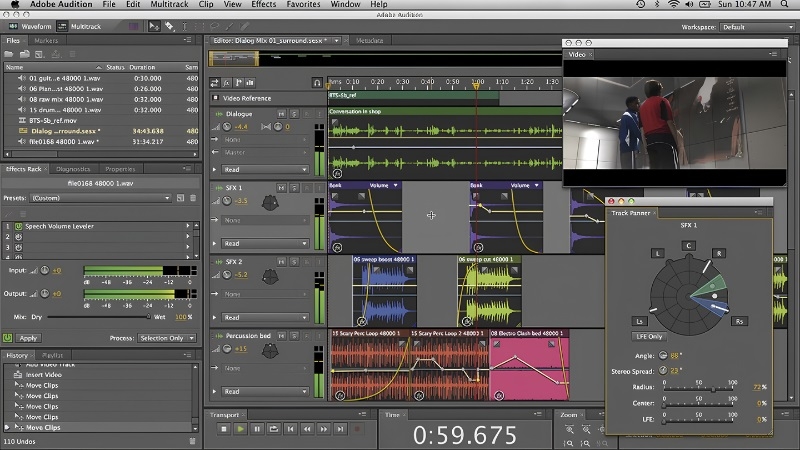Click the Stereo Spread knob in Track Panner
This screenshot has width=800, height=450.
click(x=663, y=371)
